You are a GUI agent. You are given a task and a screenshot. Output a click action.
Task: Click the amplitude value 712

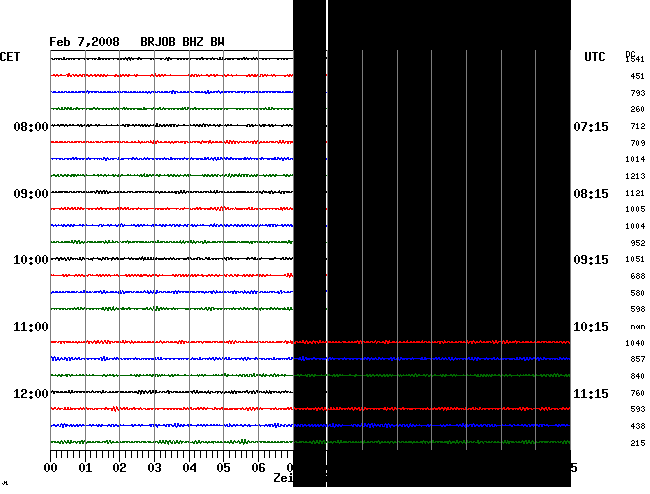(x=638, y=126)
